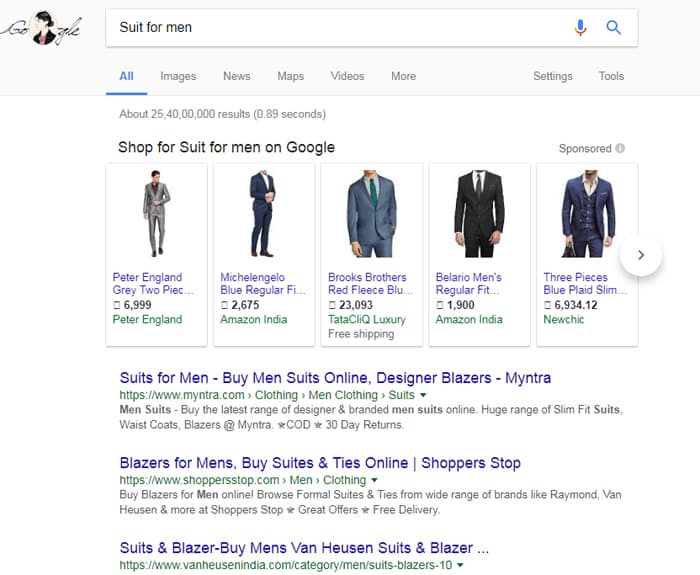Open the Maps tab
Screen dimensions: 700x575
(291, 76)
